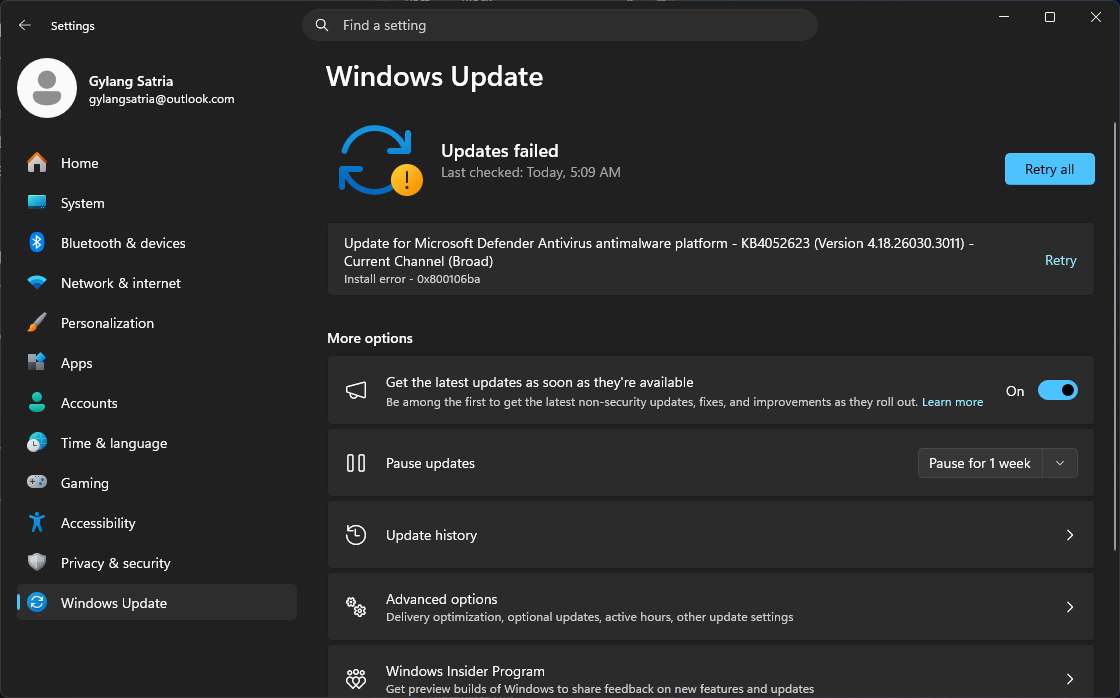Go to Apps in the sidebar
Image resolution: width=1120 pixels, height=698 pixels.
click(x=76, y=363)
